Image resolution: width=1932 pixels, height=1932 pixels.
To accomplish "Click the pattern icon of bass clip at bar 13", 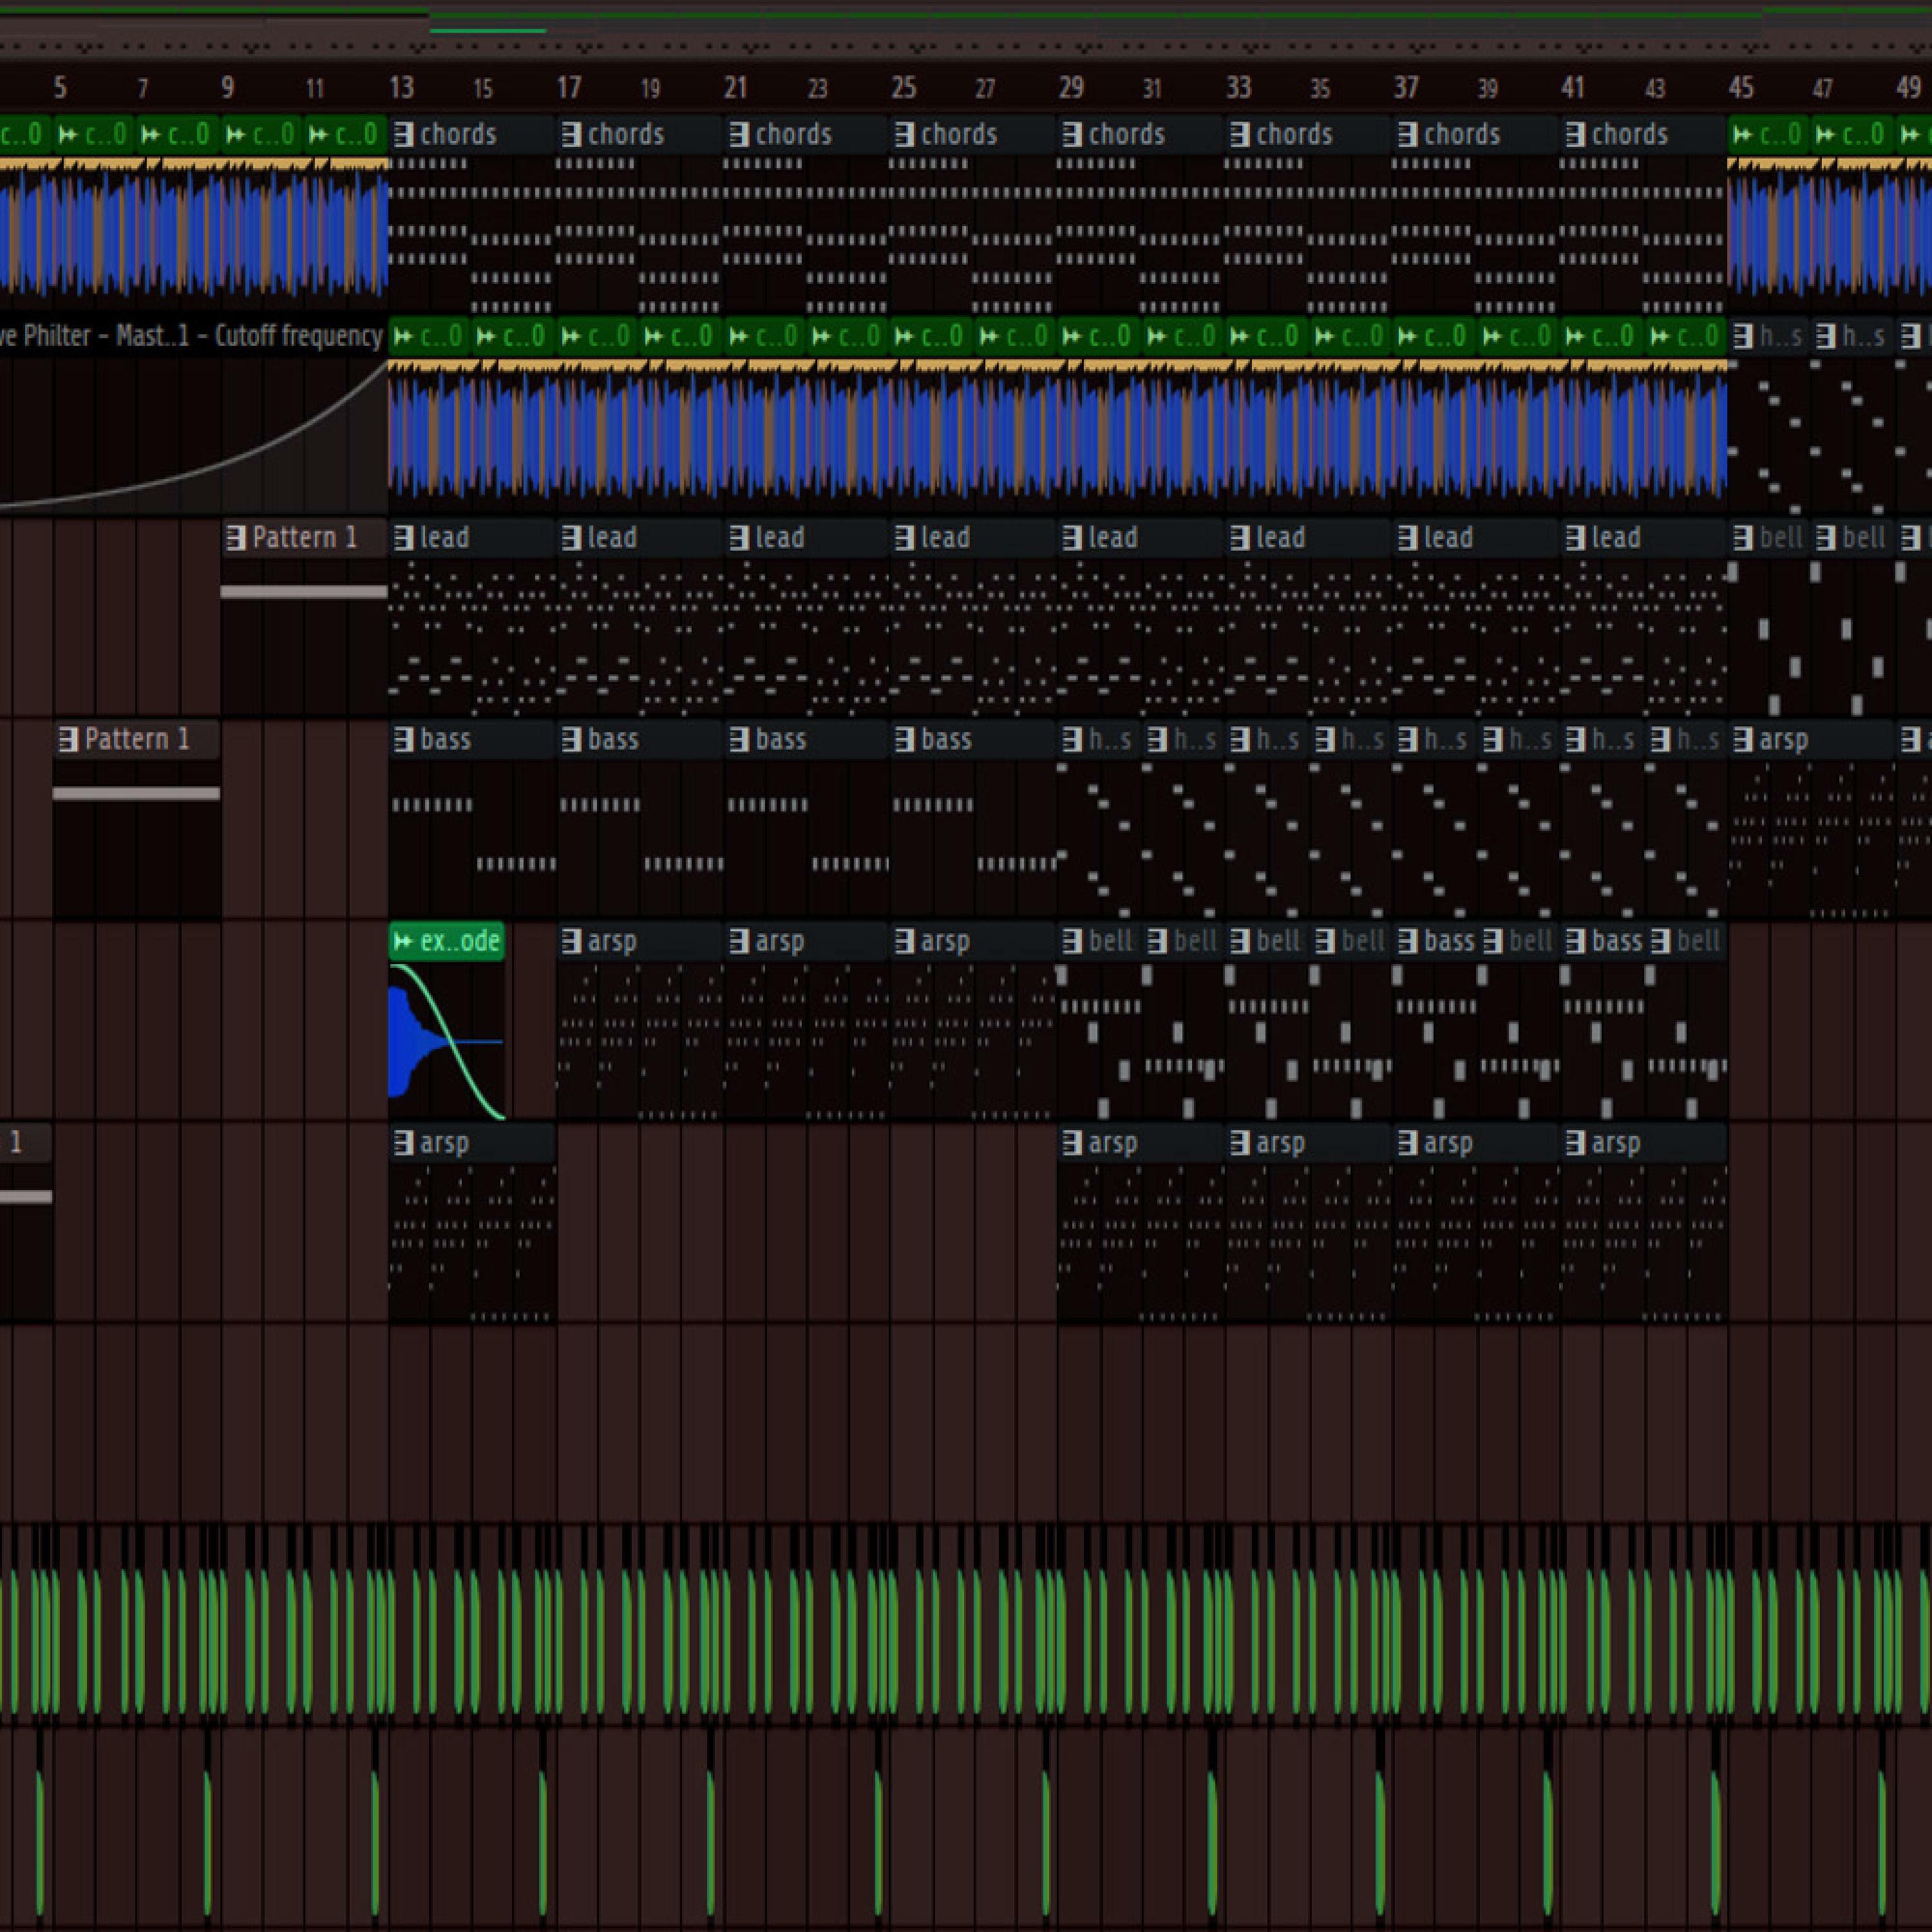I will click(404, 740).
